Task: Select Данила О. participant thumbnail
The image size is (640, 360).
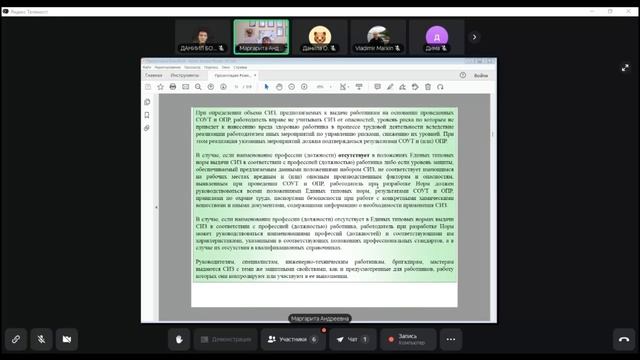Action: [x=320, y=37]
